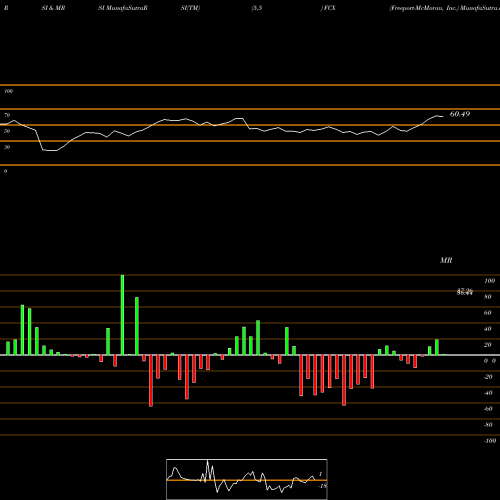Click the MR axis label -100
The width and height of the screenshot is (500, 500).
point(490,441)
